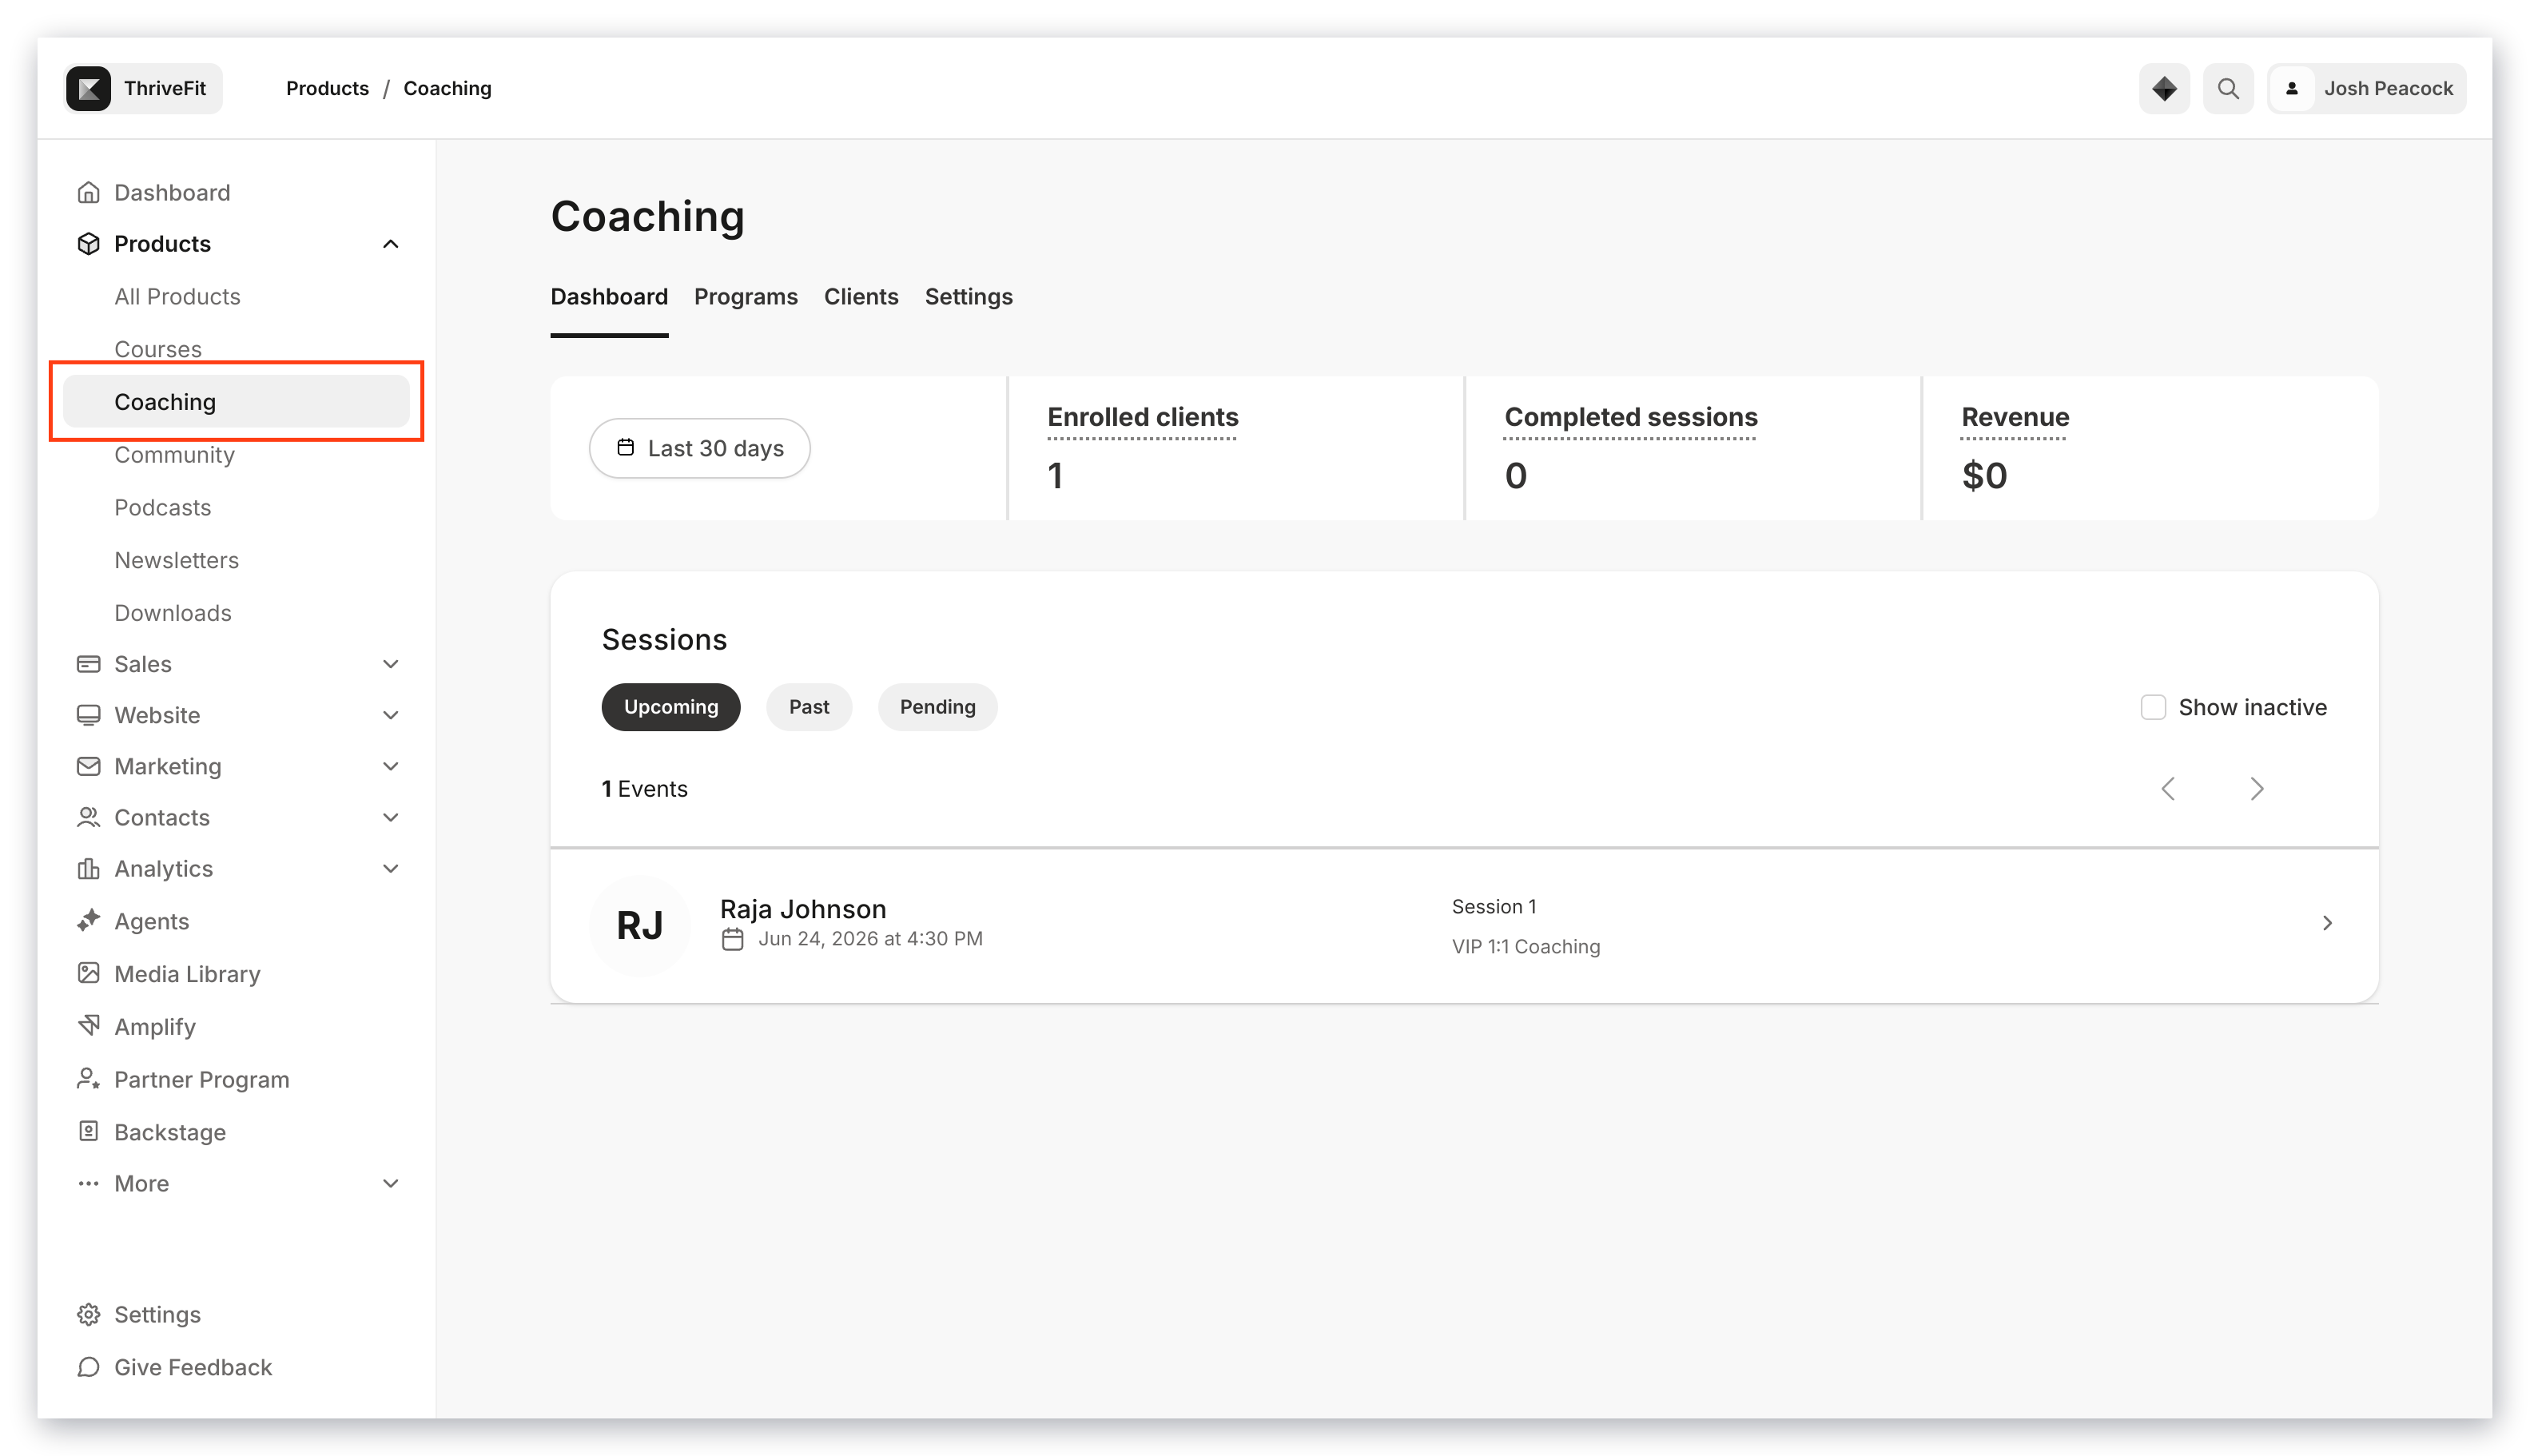Viewport: 2530px width, 1456px height.
Task: Open the Josh Peacock account menu
Action: coord(2366,88)
